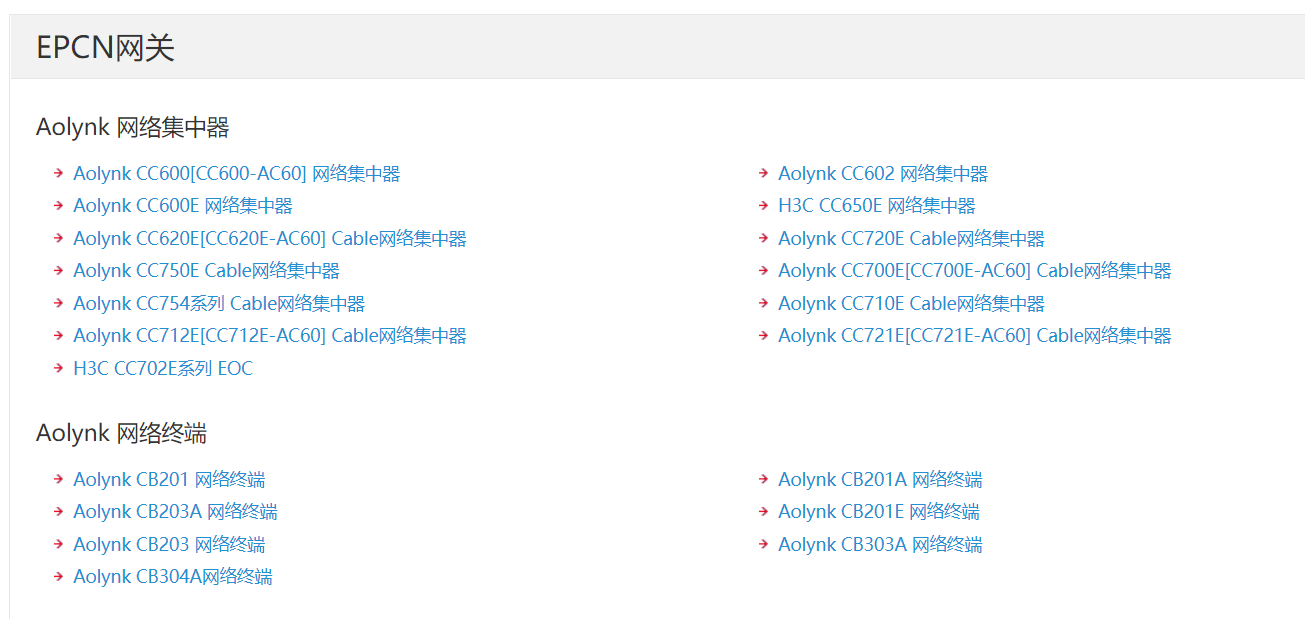Open the Aolynk CC720E Cable网络集中器 link
Screen dimensions: 1305x619
click(x=911, y=239)
